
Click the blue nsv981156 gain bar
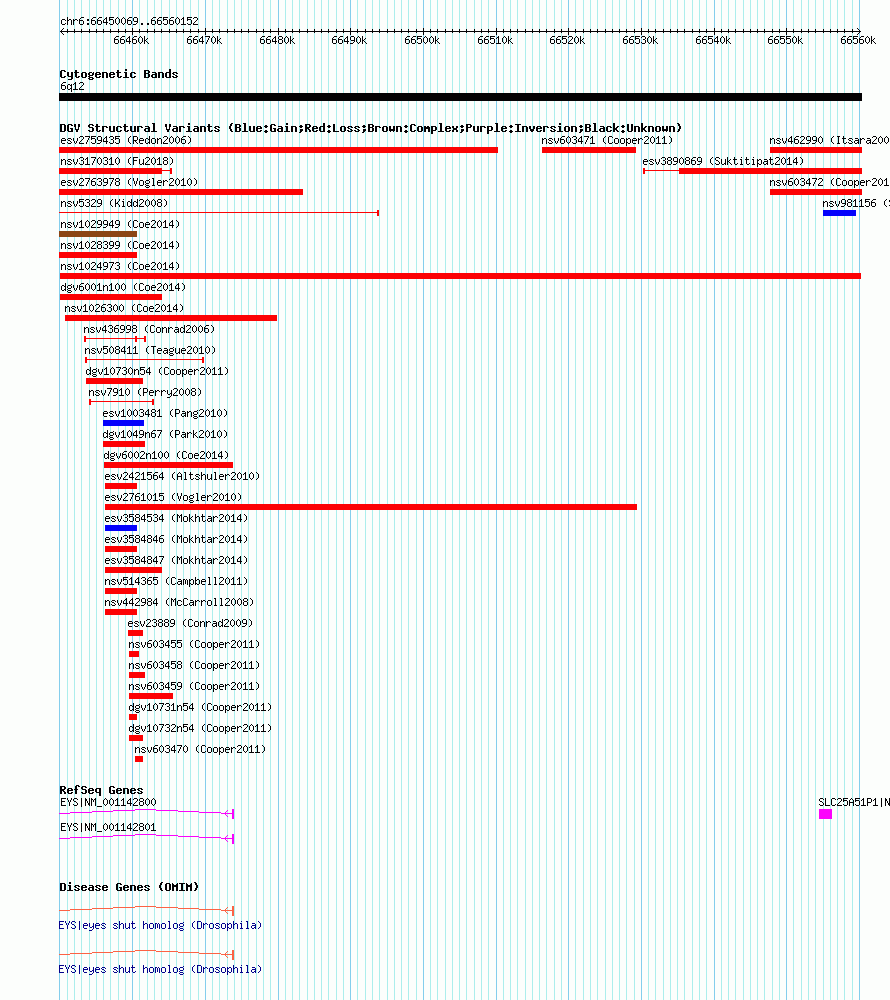click(x=839, y=213)
